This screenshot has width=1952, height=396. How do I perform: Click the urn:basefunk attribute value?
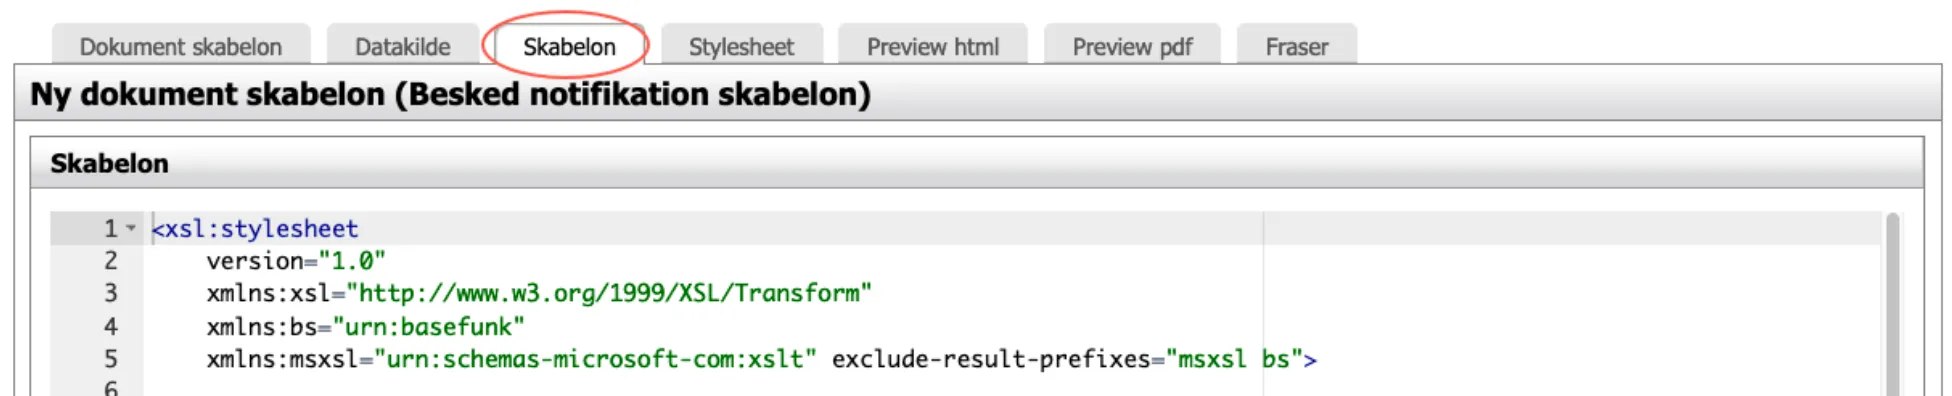pyautogui.click(x=428, y=326)
